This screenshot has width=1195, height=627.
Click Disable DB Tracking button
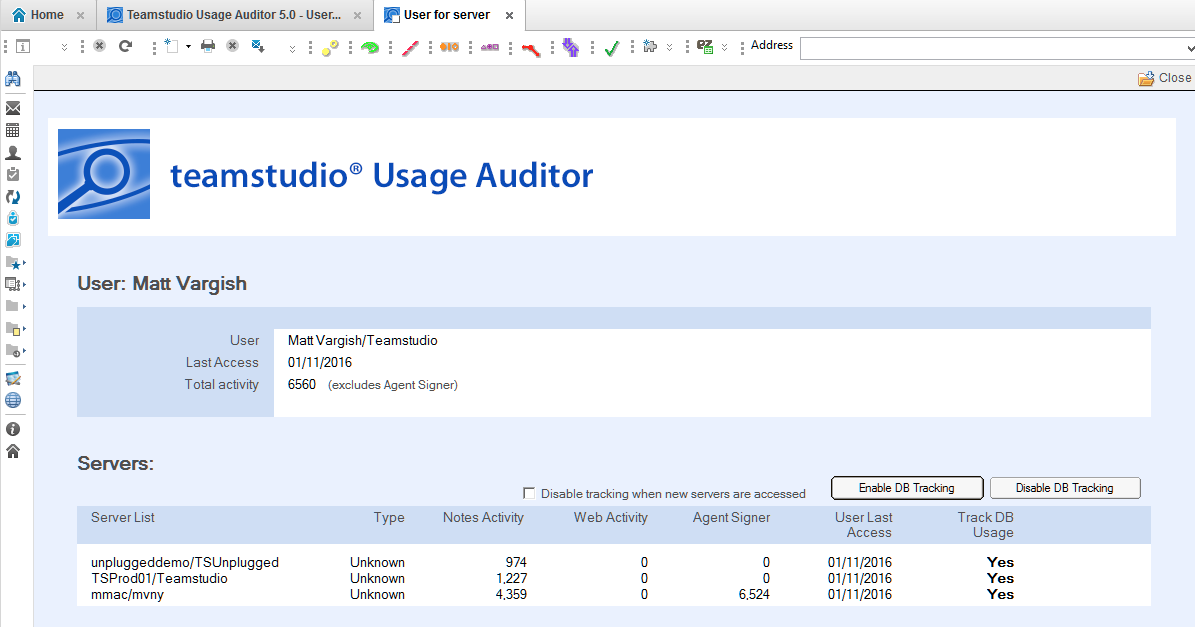point(1065,488)
